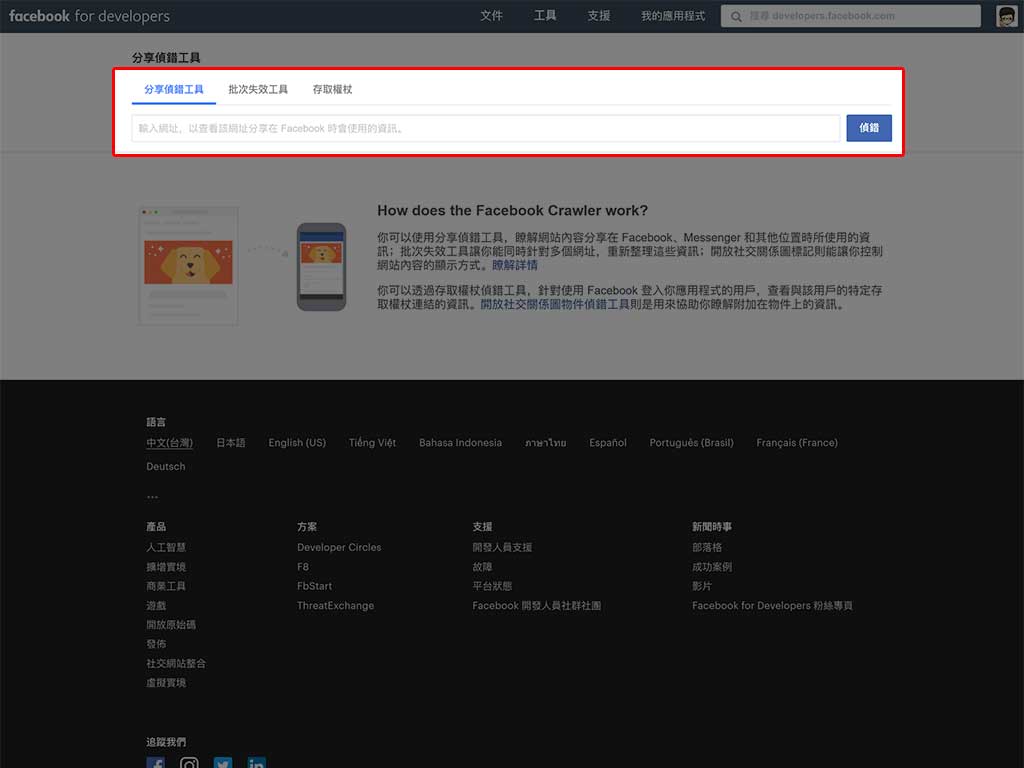Click the dog illustration webpage thumbnail
Viewport: 1024px width, 768px height.
tap(188, 266)
